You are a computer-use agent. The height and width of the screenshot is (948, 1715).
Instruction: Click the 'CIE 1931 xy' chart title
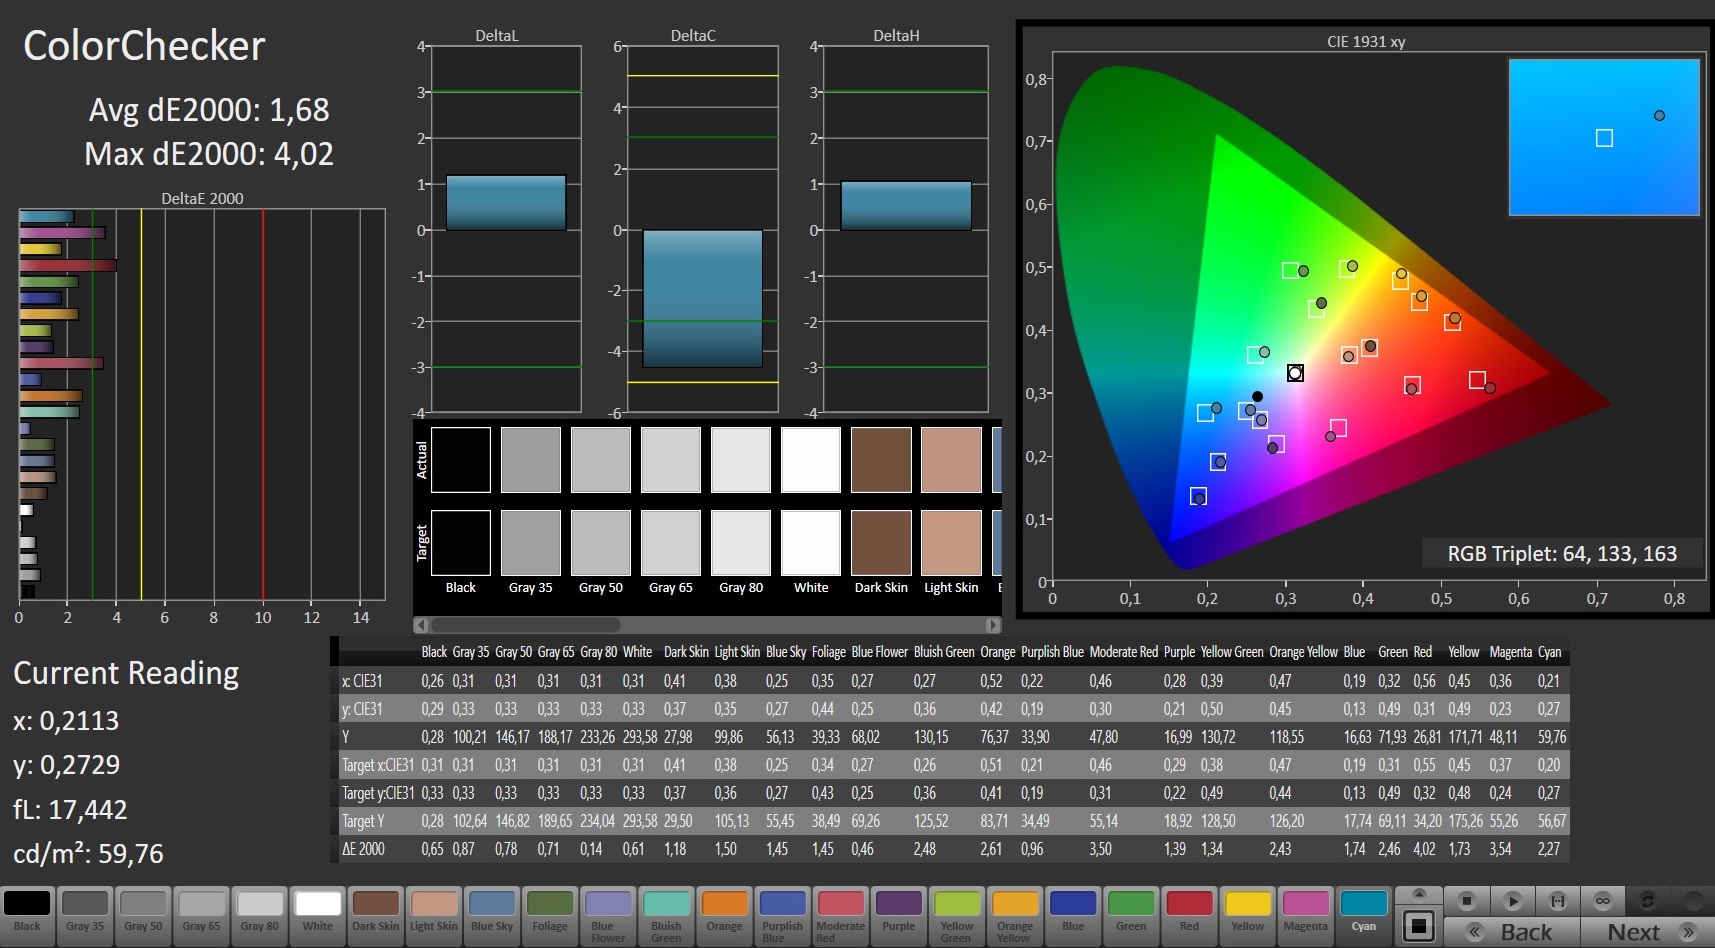tap(1366, 42)
